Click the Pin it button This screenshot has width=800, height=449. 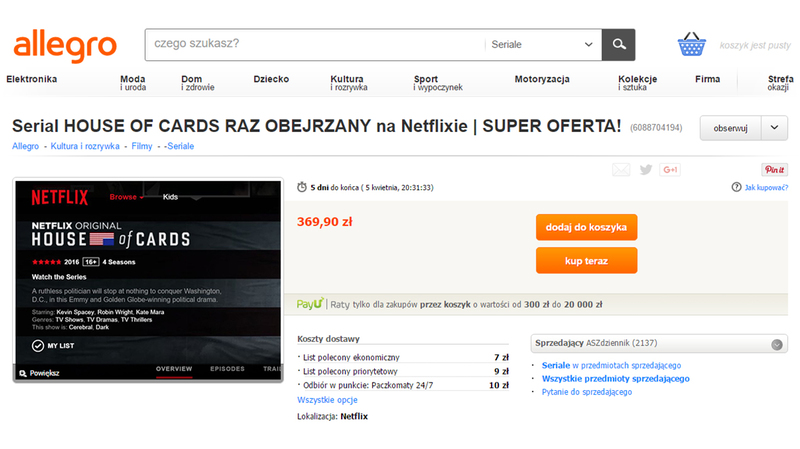tap(774, 169)
